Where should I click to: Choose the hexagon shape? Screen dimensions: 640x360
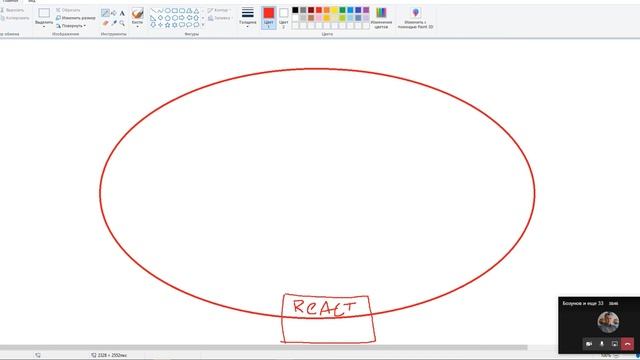(x=175, y=18)
